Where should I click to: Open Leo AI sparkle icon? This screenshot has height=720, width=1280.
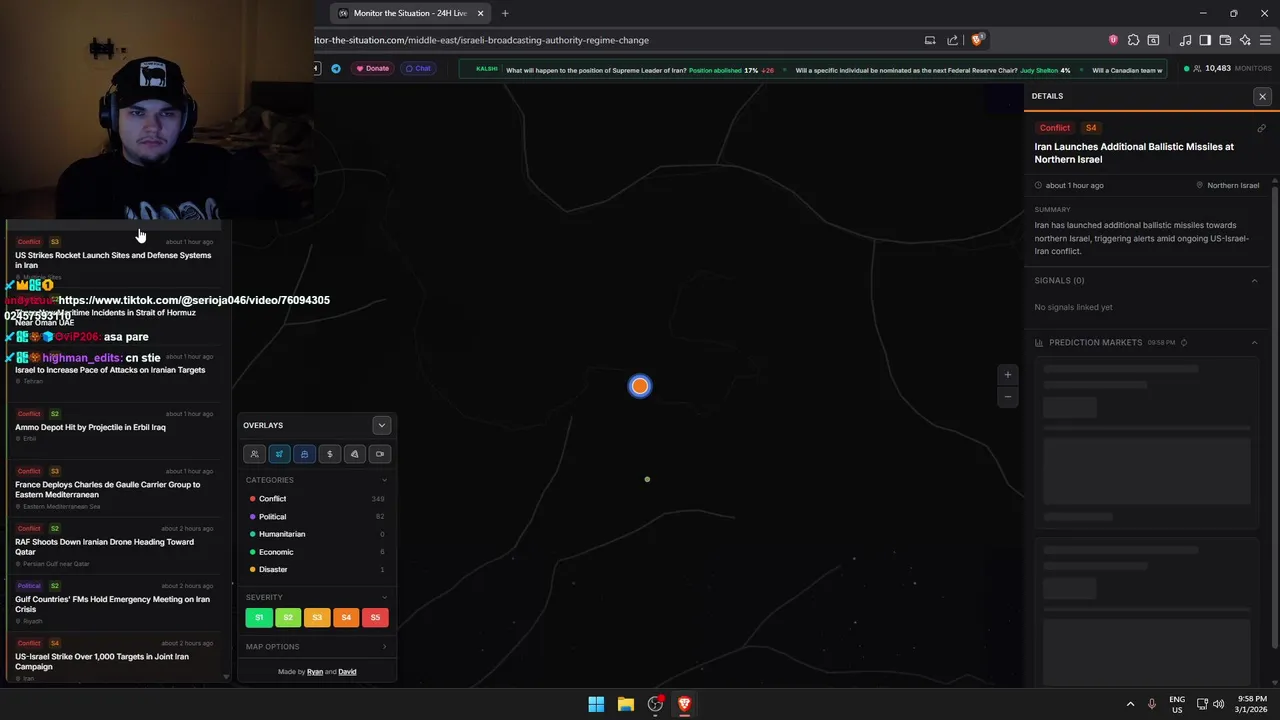[x=1245, y=40]
